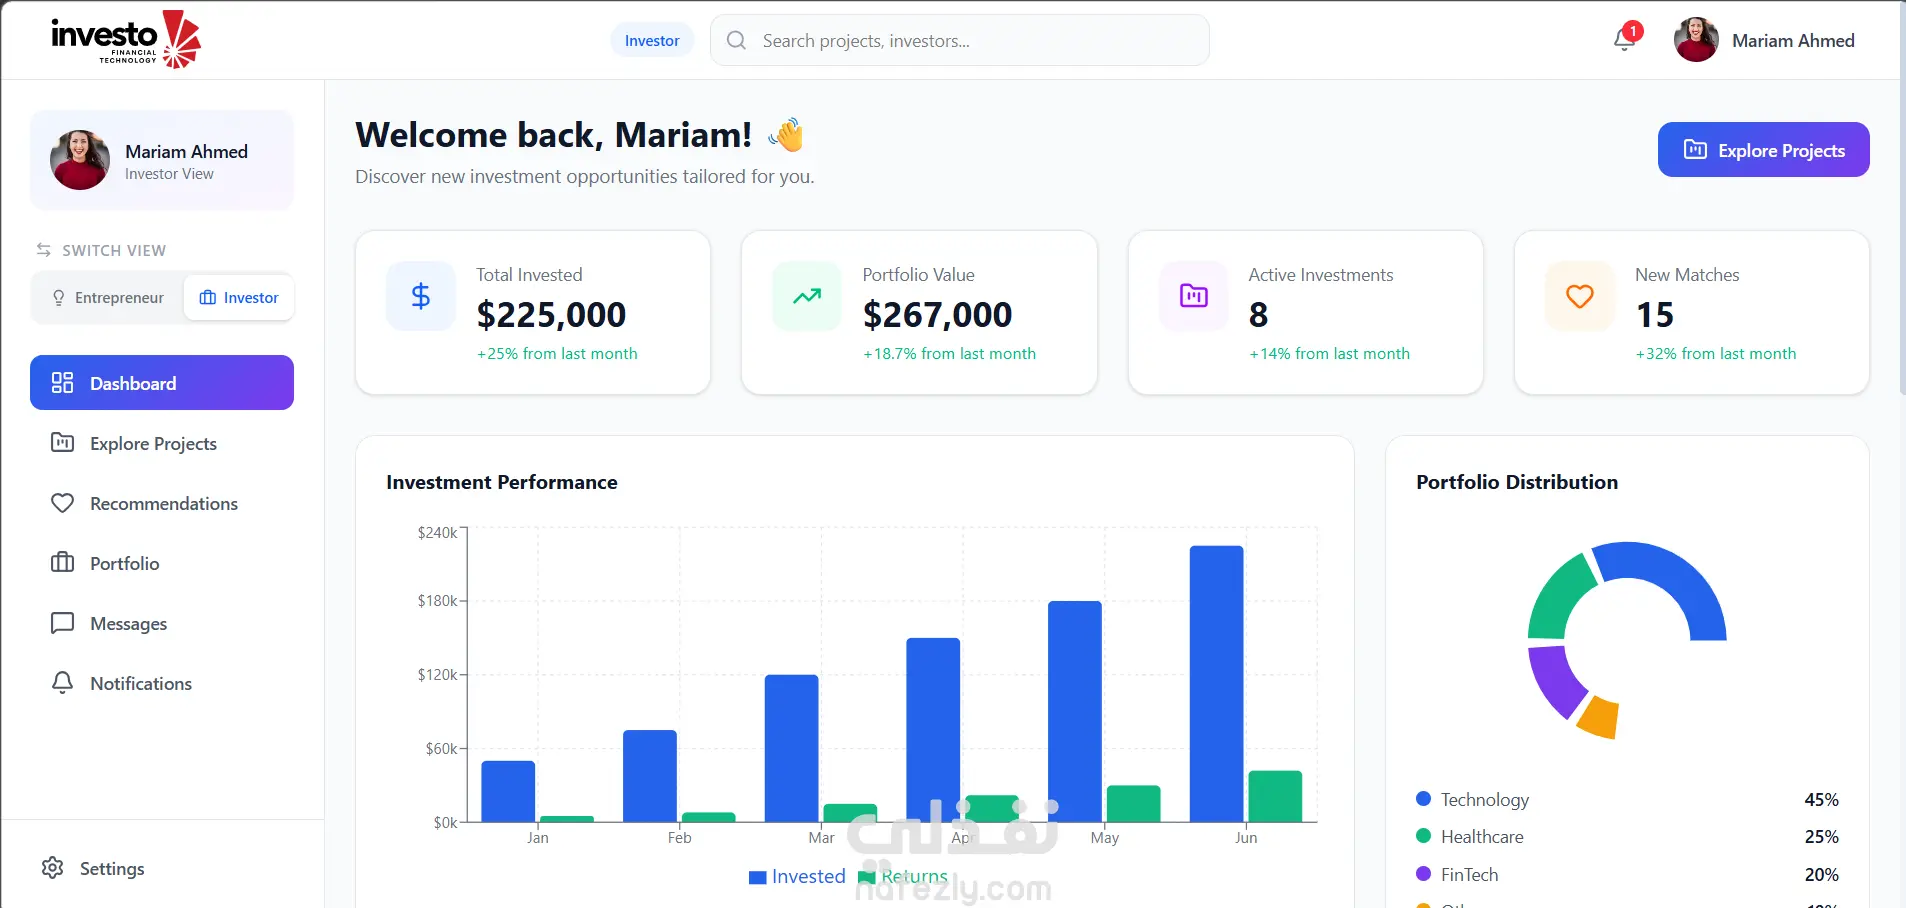Click the notification bell icon in header
Image resolution: width=1906 pixels, height=908 pixels.
pyautogui.click(x=1625, y=39)
